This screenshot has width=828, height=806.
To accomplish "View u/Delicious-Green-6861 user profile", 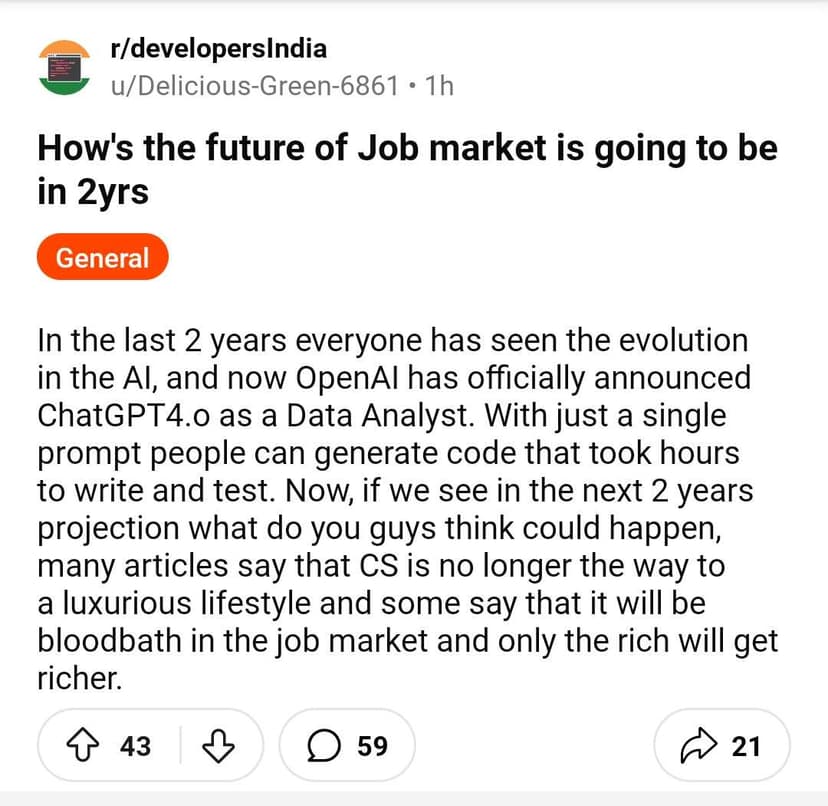I will click(255, 85).
